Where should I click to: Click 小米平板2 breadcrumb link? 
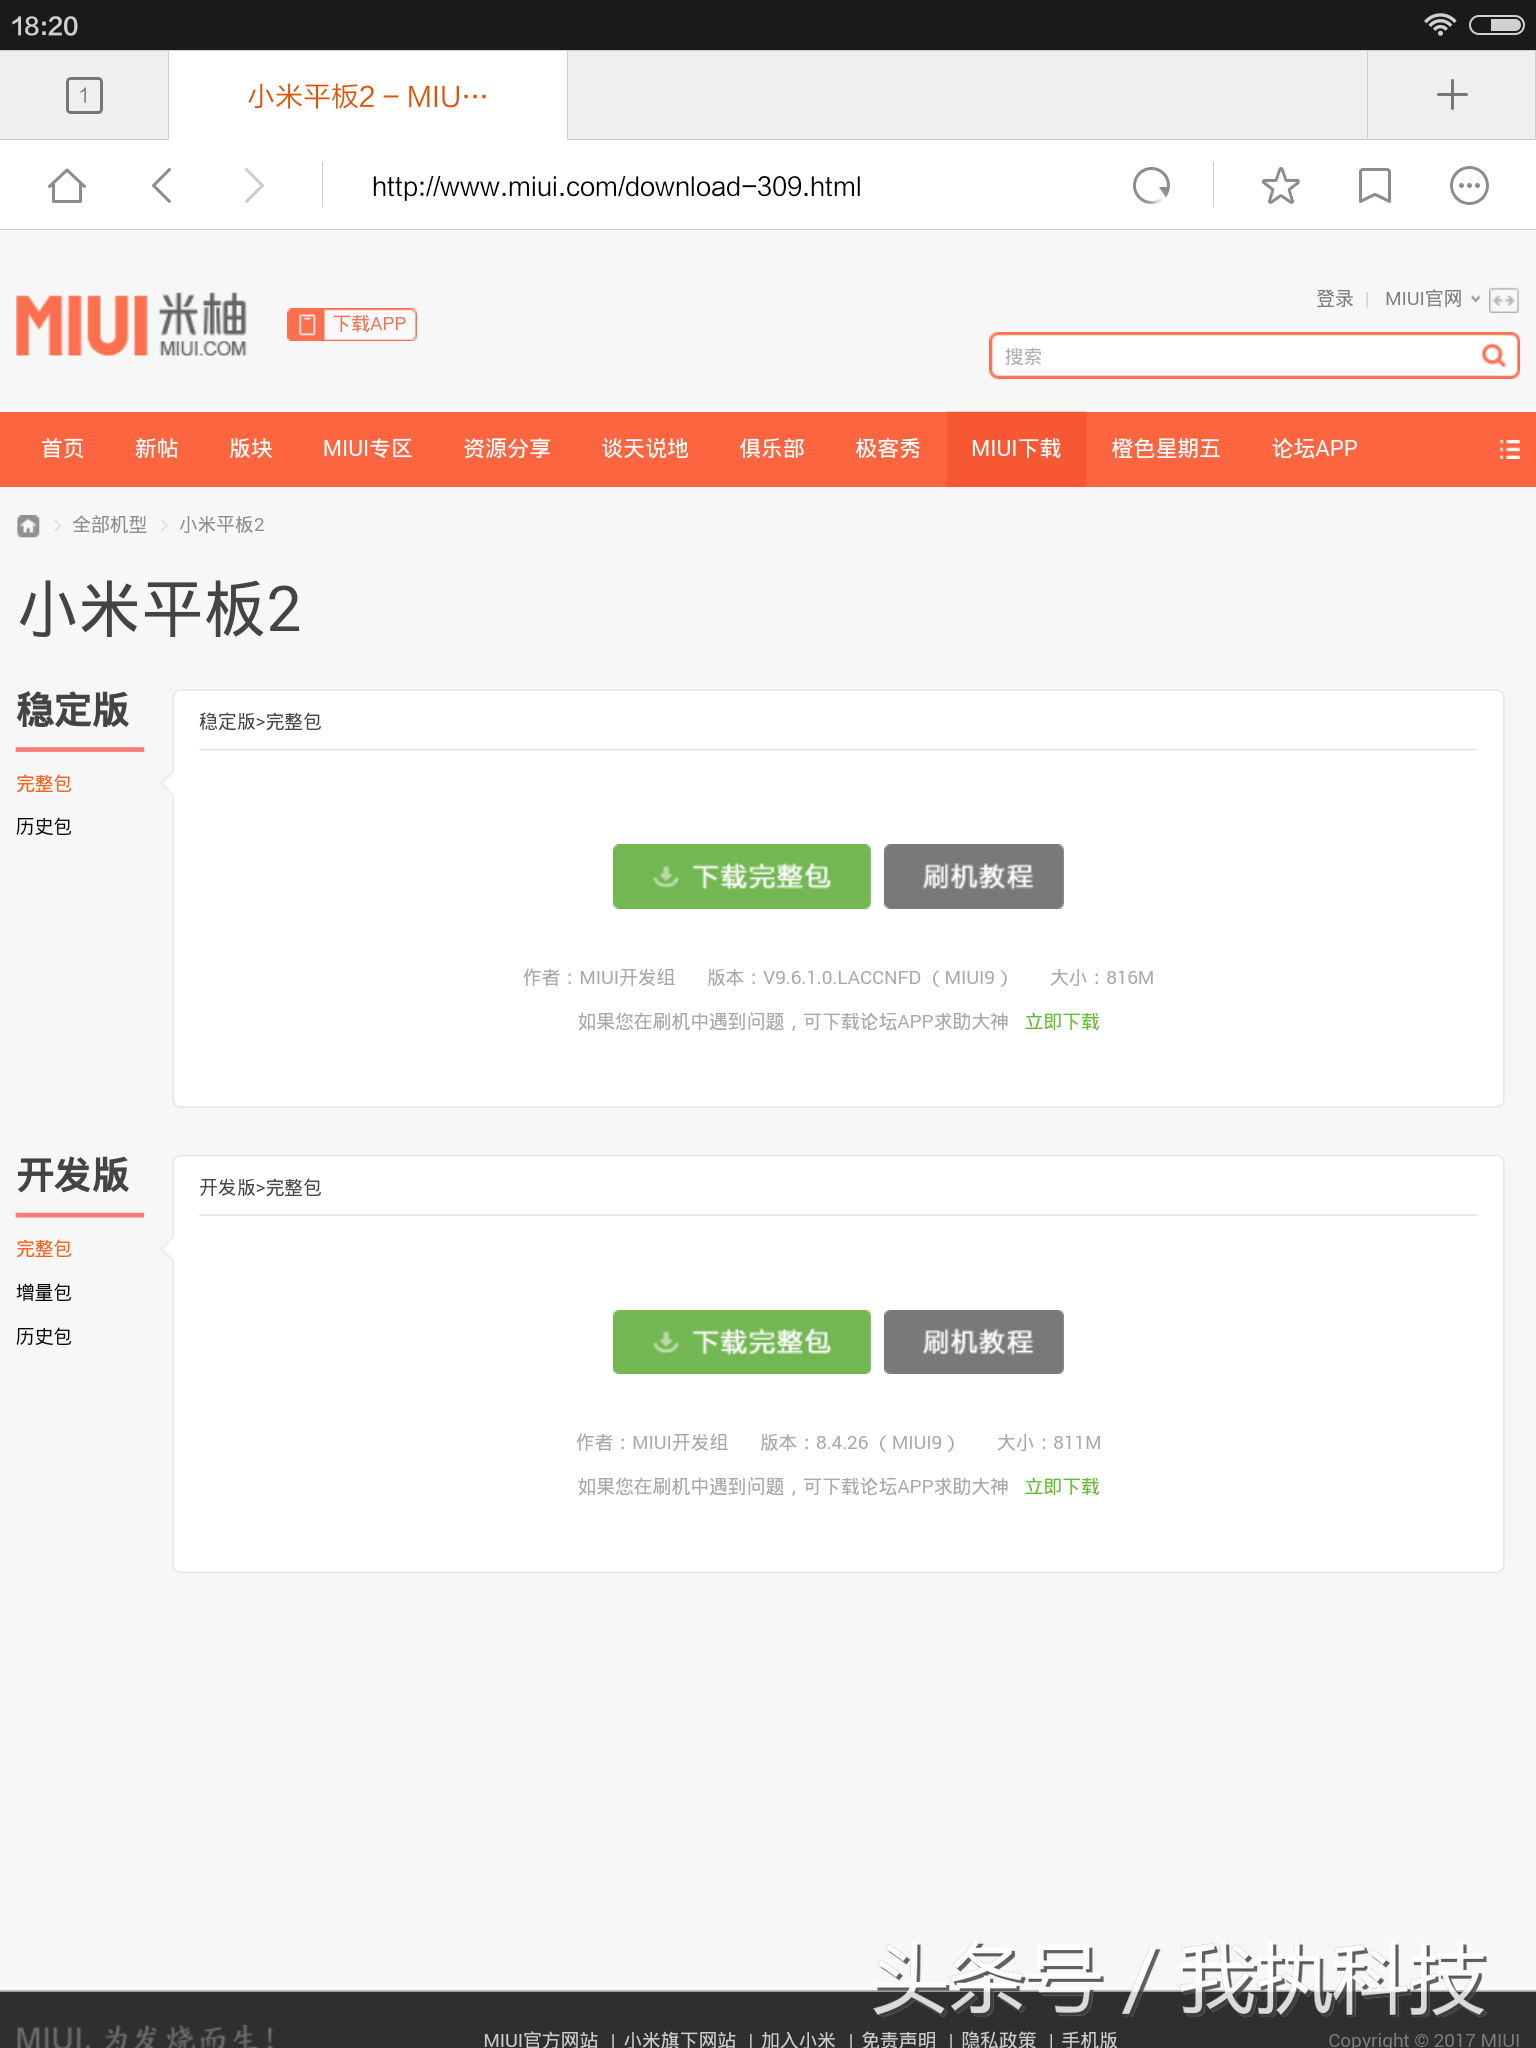pos(222,525)
